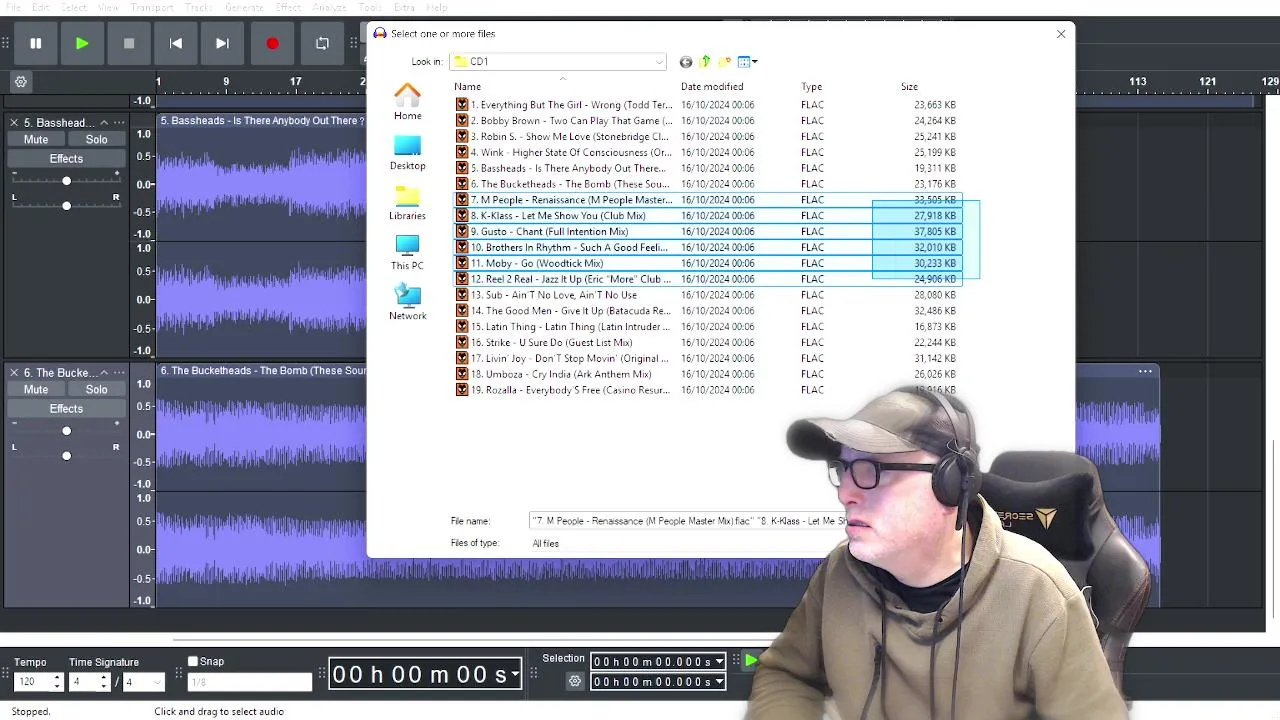Select file 3. Robin S. - Show Me Love

click(x=564, y=136)
